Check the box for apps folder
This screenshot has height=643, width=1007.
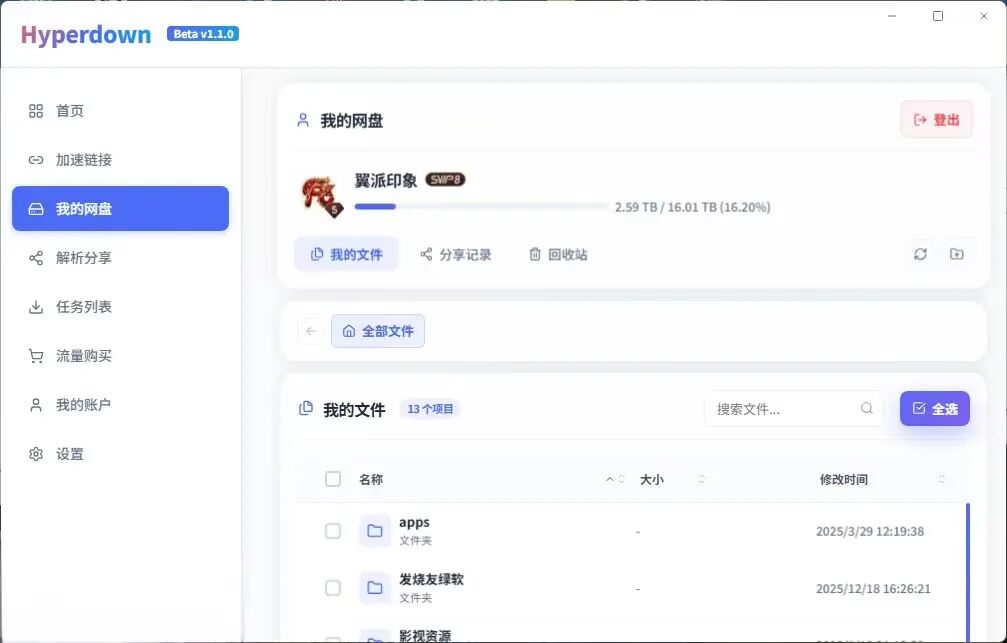click(333, 531)
